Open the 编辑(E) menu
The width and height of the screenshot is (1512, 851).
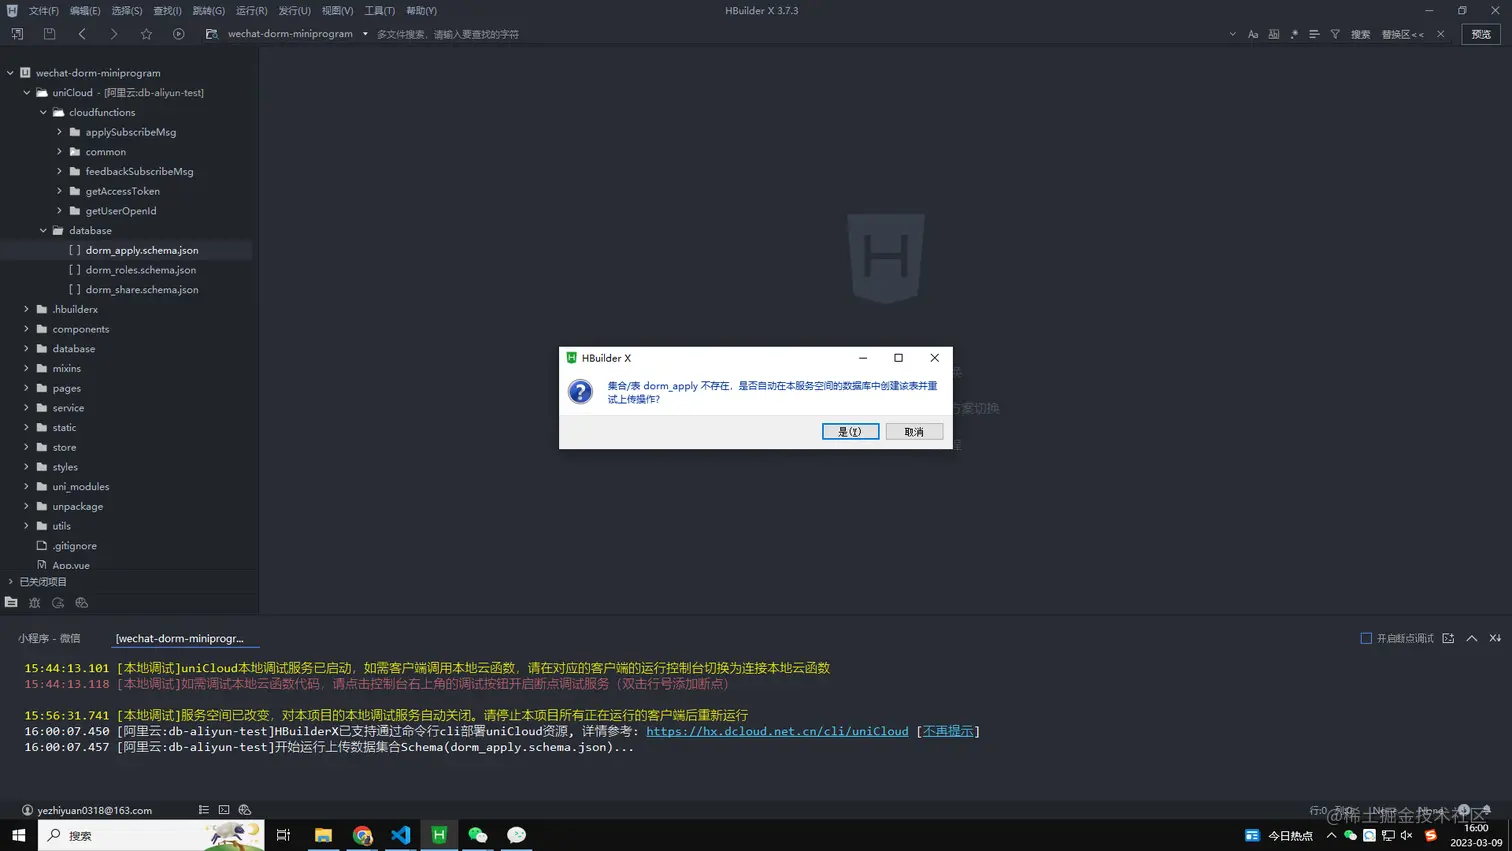coord(85,11)
